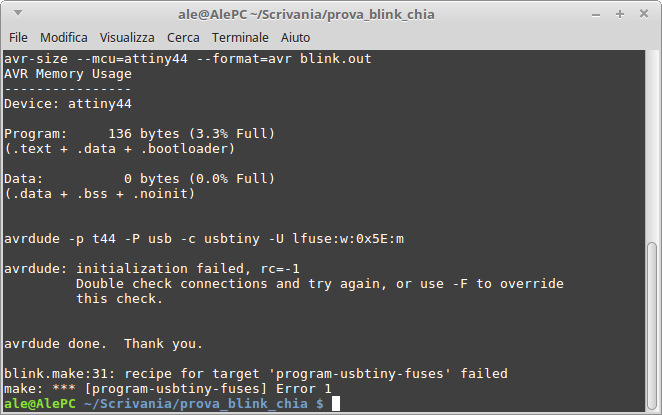The height and width of the screenshot is (415, 662).
Task: Click the window title text ale@AlePC
Action: pos(212,14)
